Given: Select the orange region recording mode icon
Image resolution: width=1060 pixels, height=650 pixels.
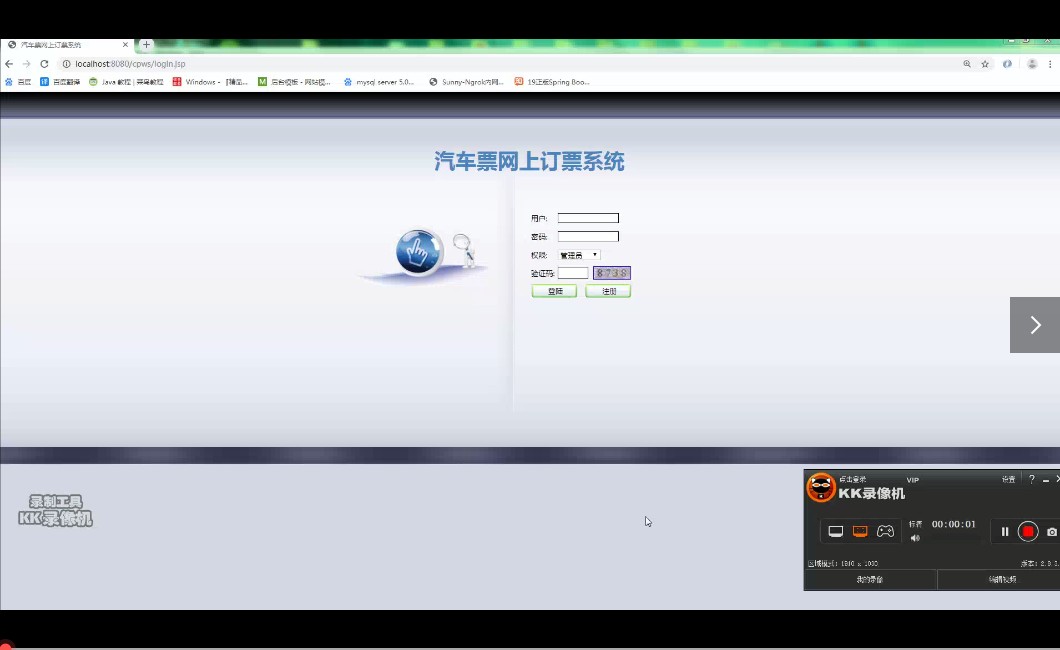Looking at the screenshot, I should 860,531.
